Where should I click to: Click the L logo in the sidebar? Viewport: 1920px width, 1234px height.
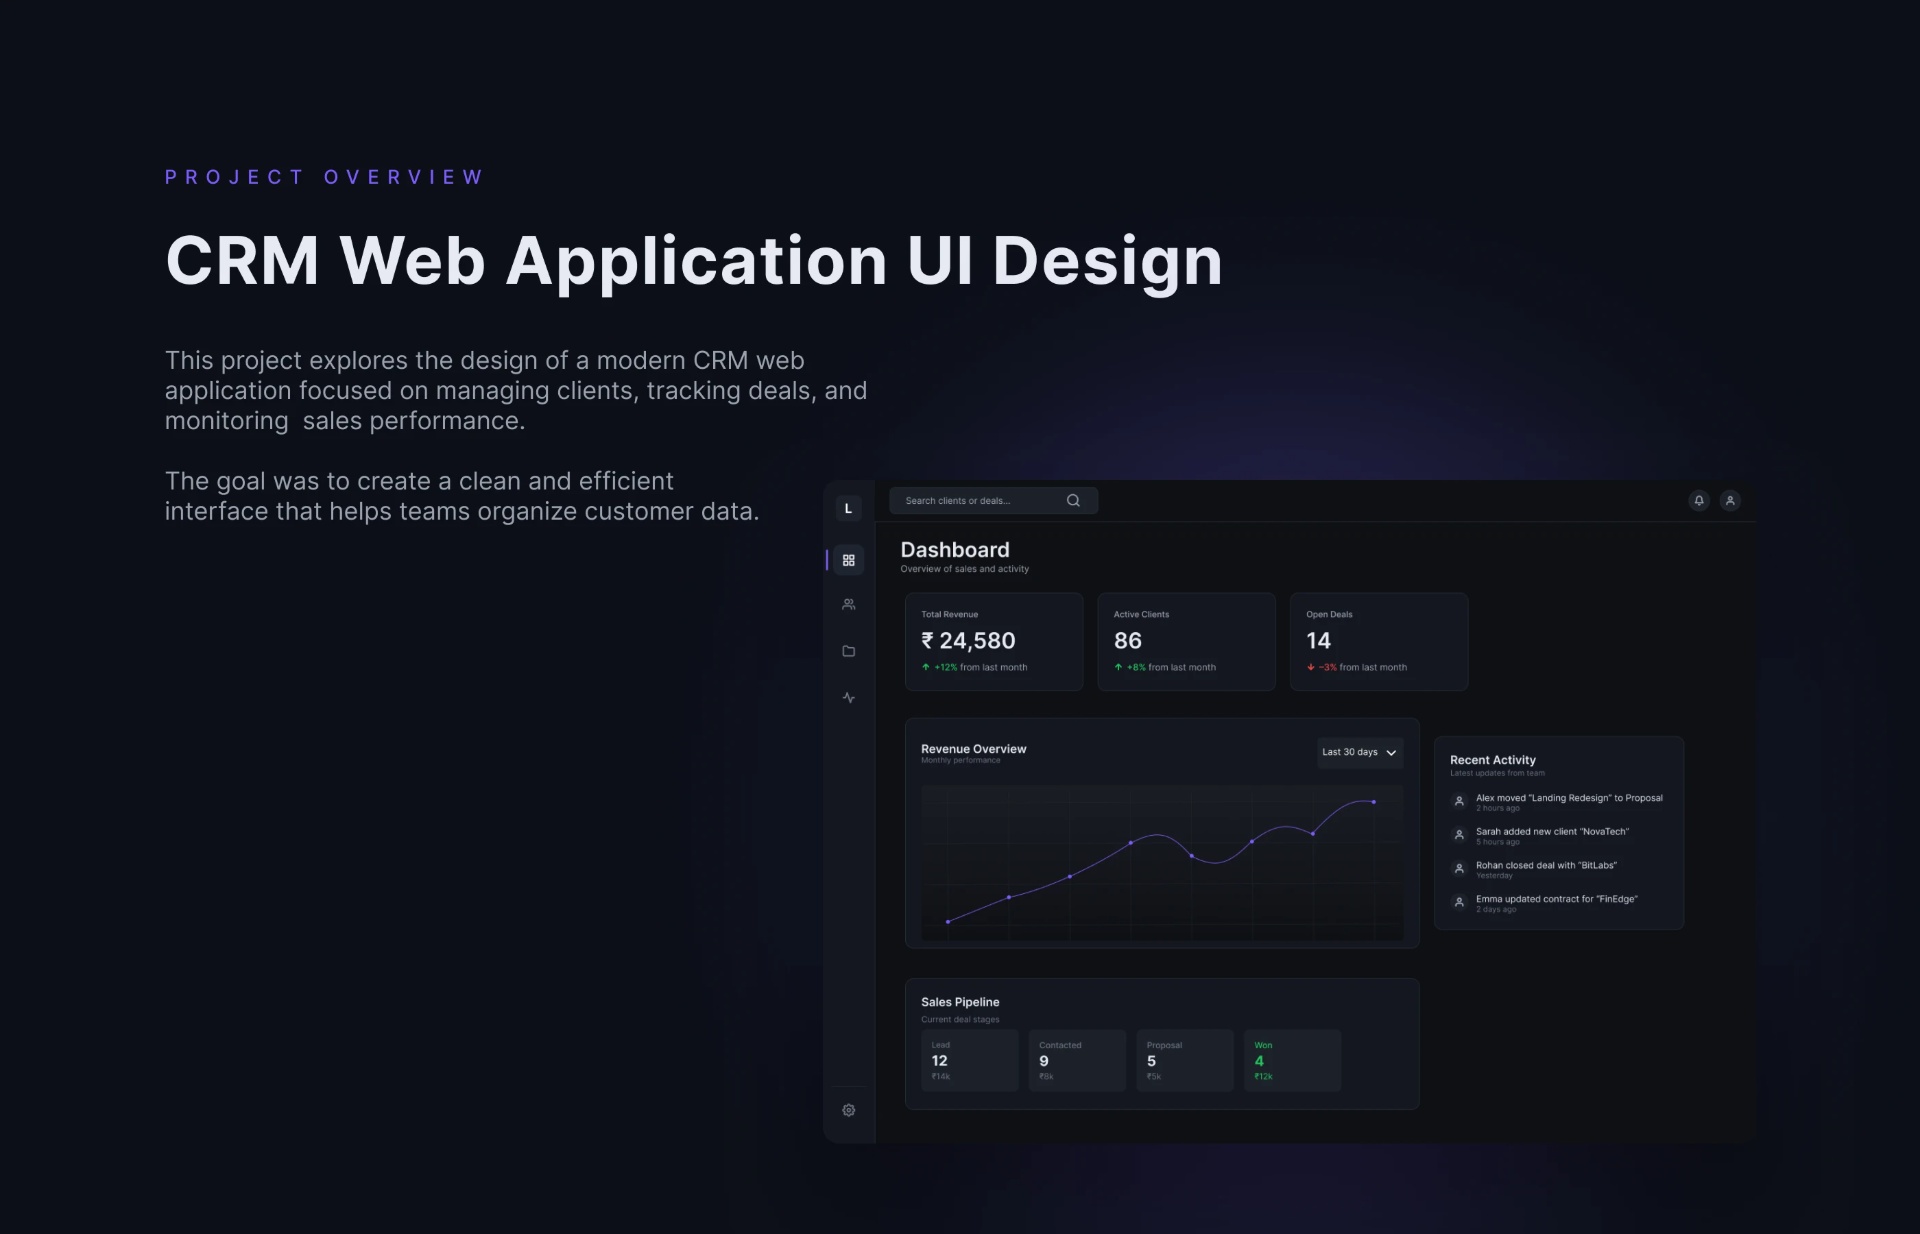[848, 508]
